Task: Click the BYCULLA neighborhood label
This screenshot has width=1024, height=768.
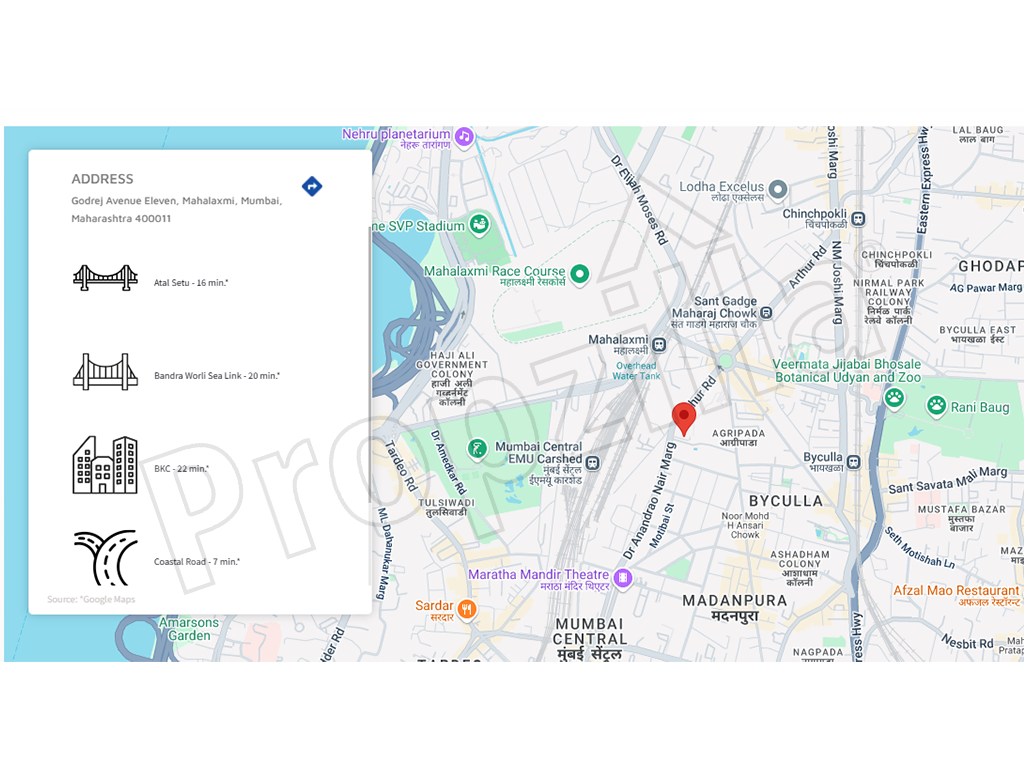Action: [786, 501]
